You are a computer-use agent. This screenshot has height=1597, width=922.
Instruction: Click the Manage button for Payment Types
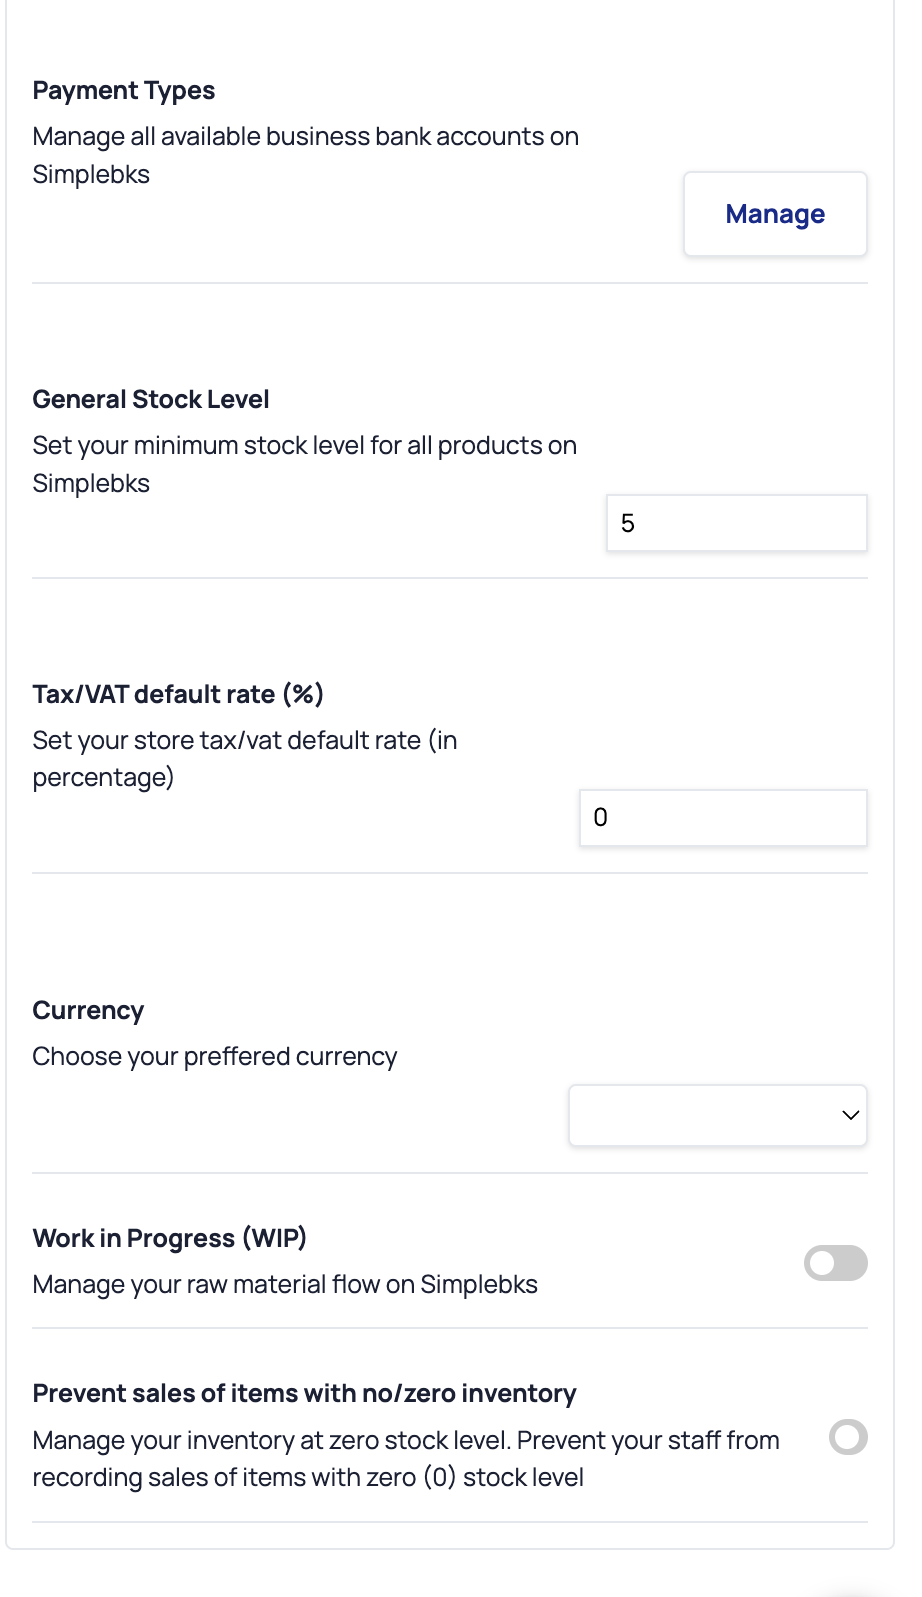(x=775, y=213)
